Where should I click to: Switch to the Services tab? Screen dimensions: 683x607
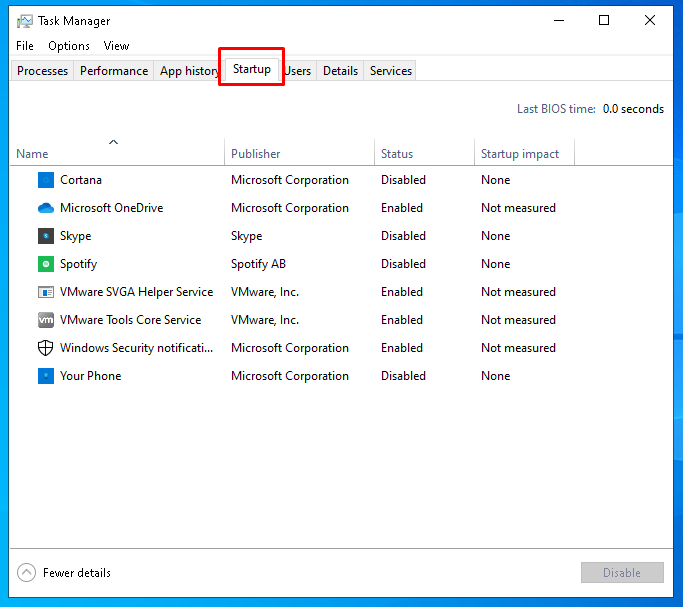(x=391, y=71)
